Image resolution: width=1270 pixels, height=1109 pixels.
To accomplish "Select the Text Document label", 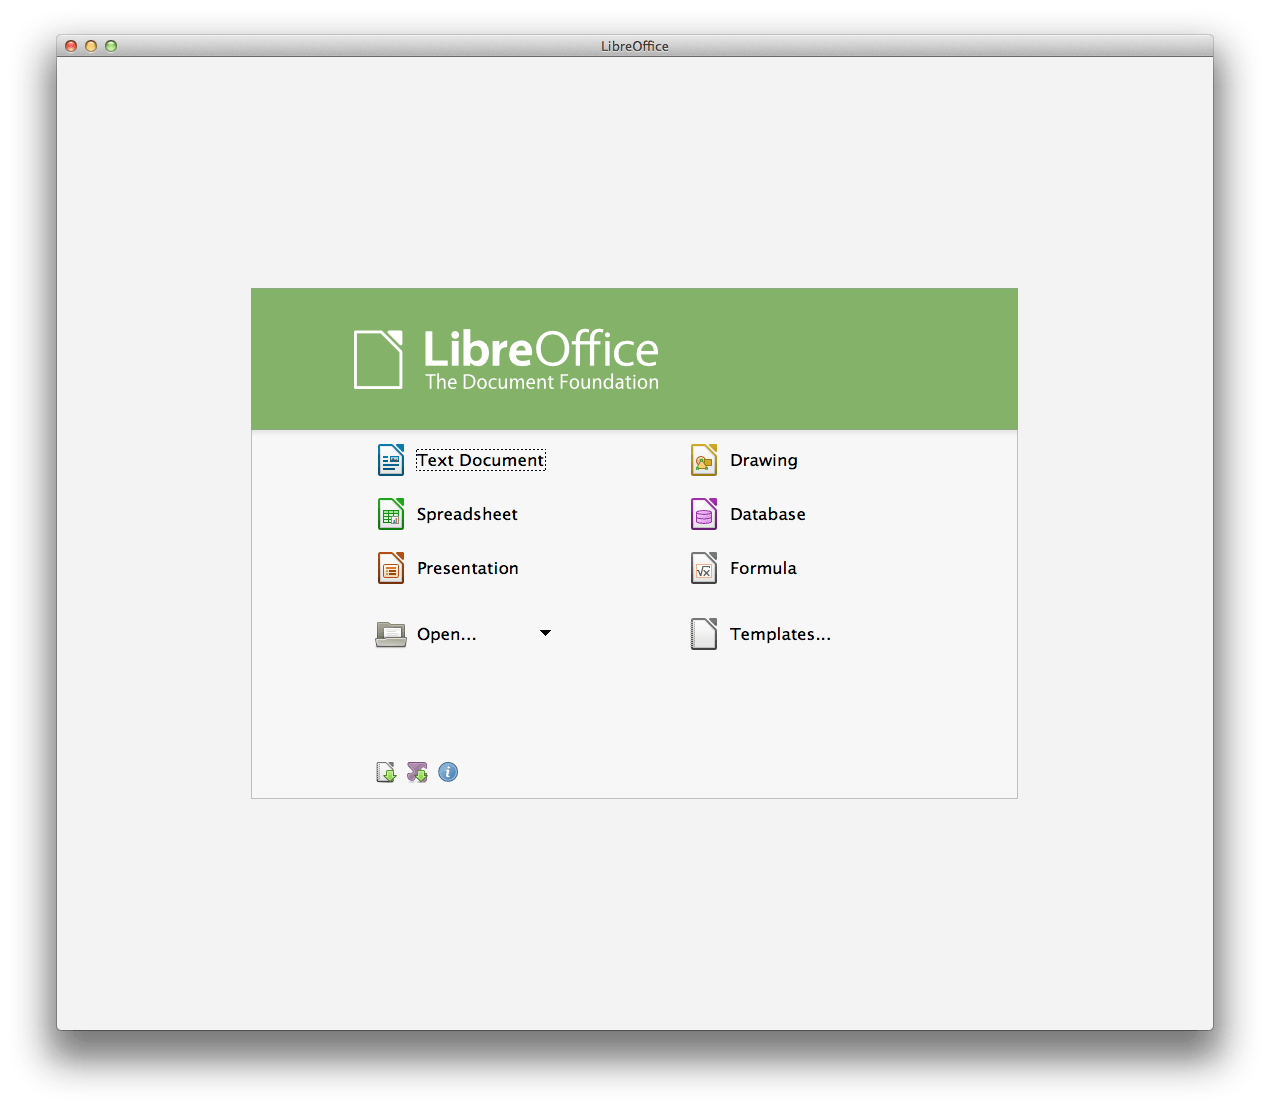I will 480,460.
